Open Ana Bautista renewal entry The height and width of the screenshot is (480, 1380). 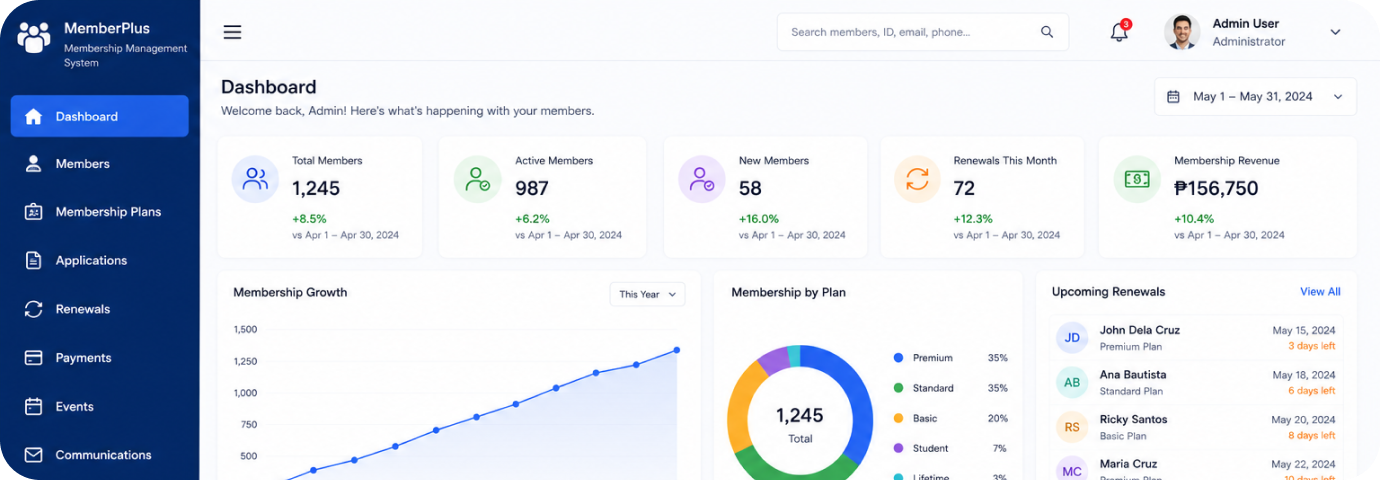(x=1196, y=382)
